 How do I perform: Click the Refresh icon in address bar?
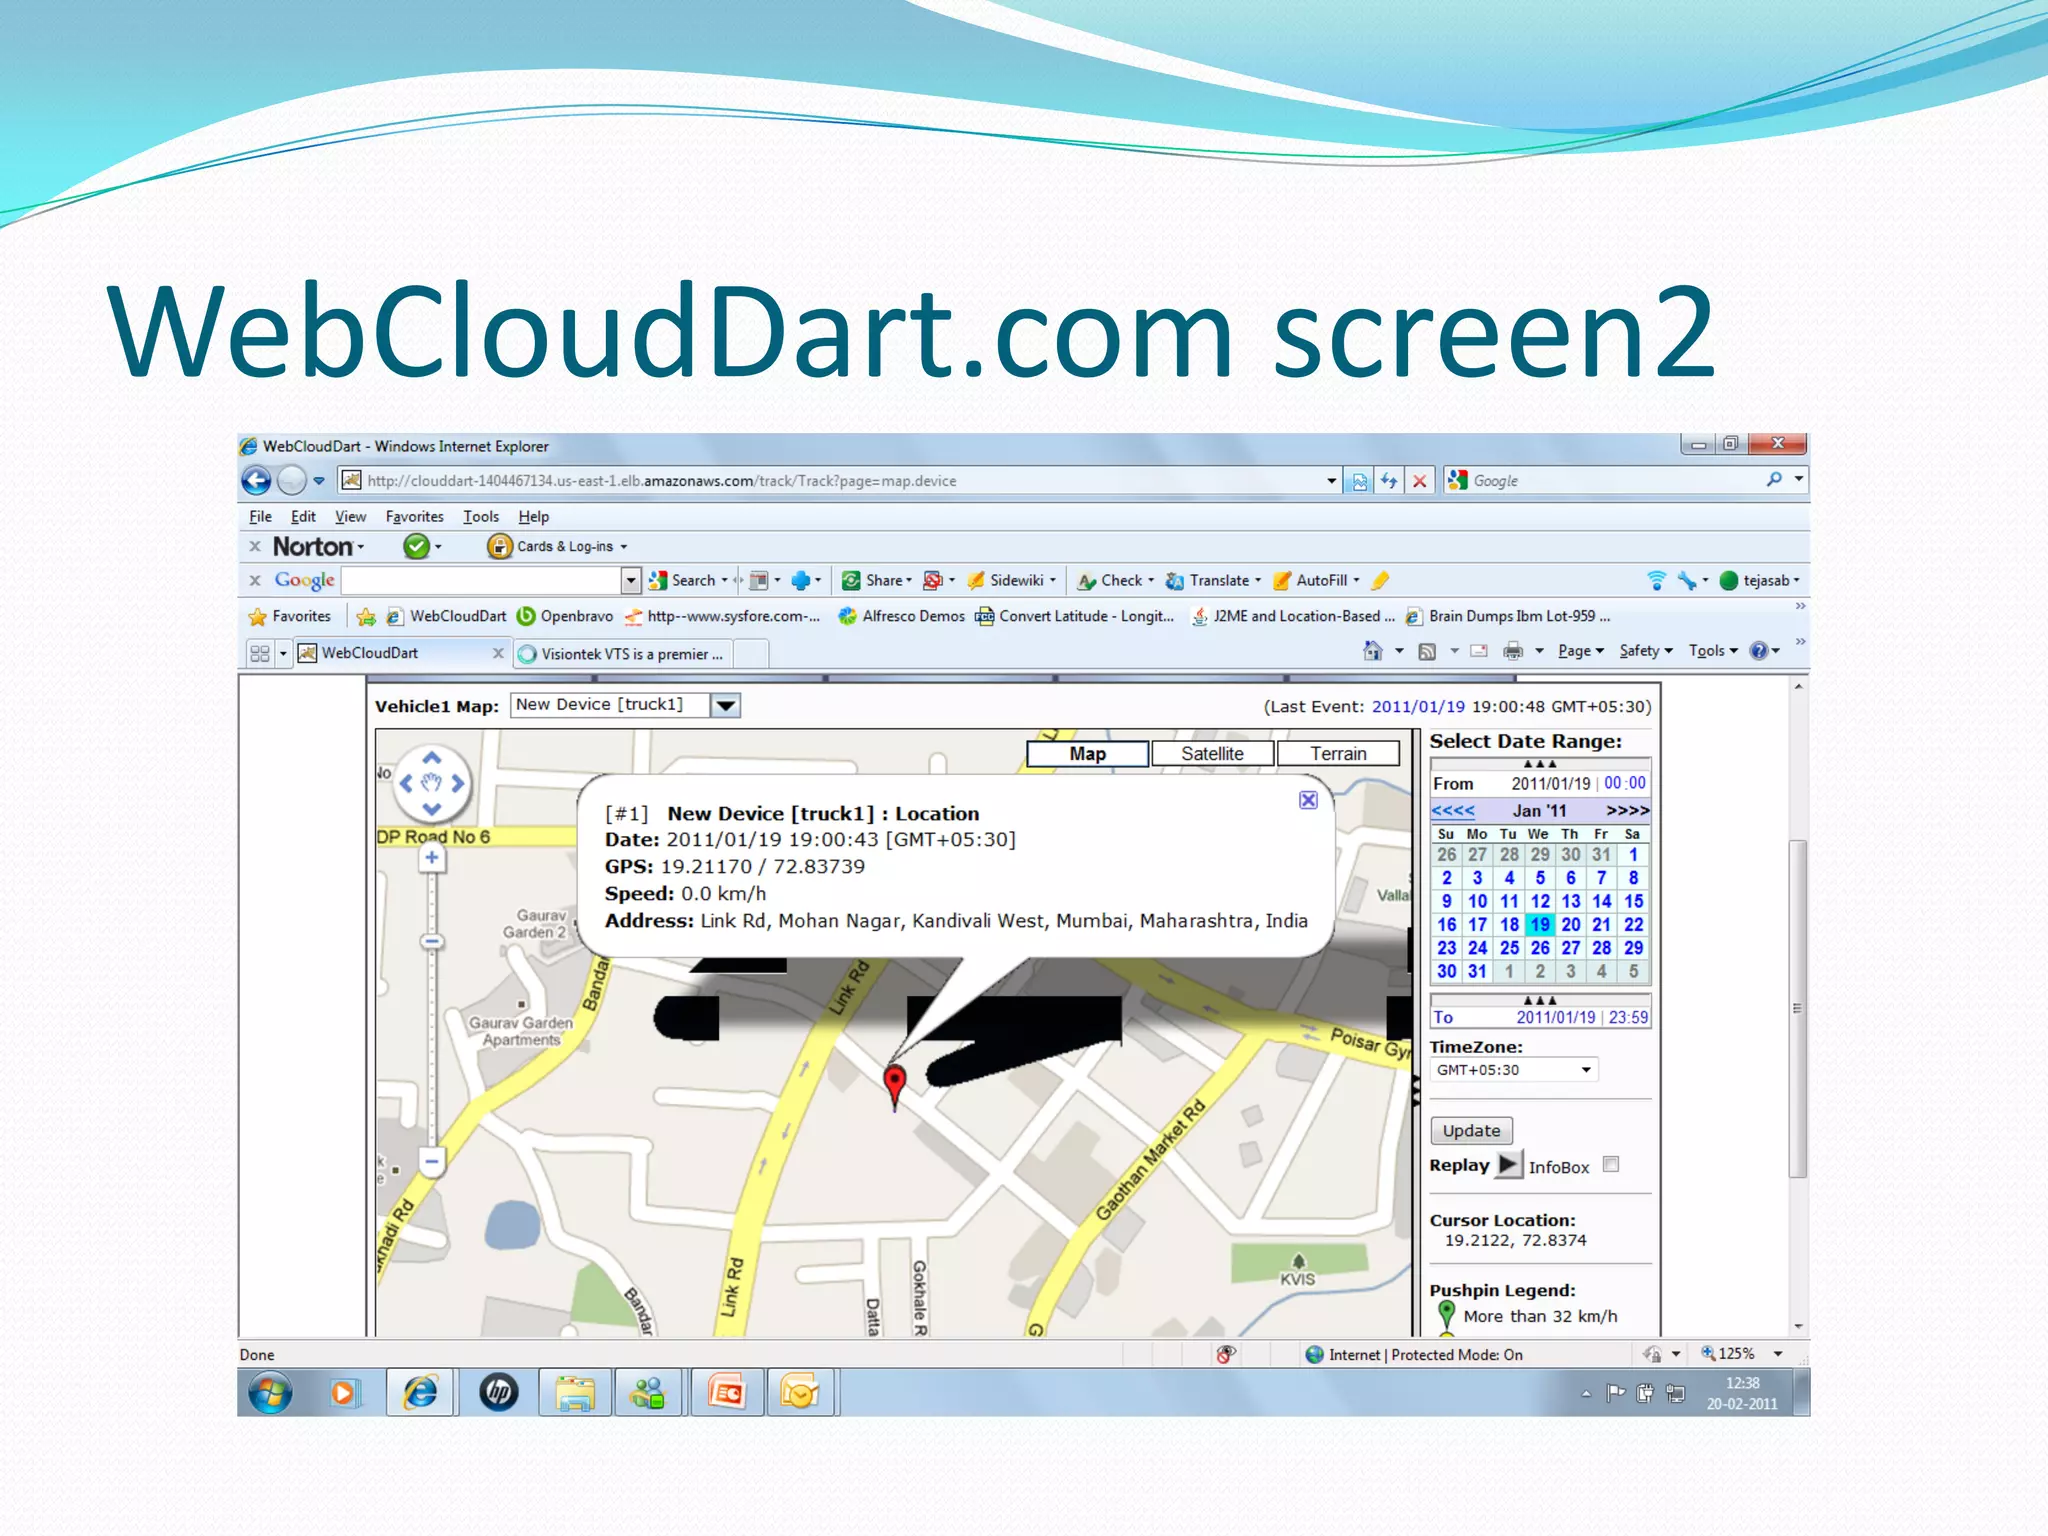pyautogui.click(x=1389, y=481)
